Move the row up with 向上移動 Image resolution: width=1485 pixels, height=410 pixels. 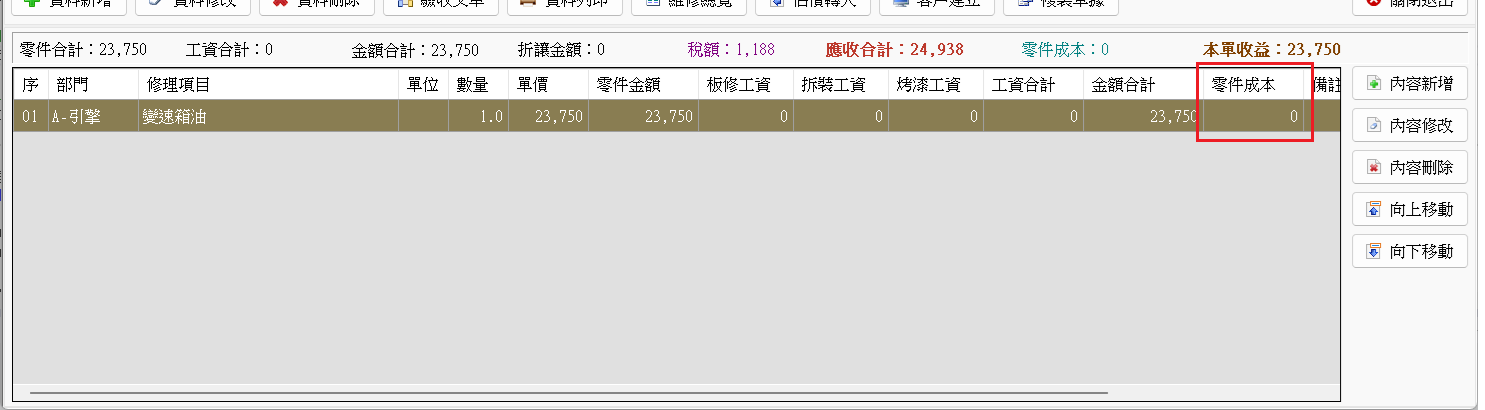point(1410,209)
